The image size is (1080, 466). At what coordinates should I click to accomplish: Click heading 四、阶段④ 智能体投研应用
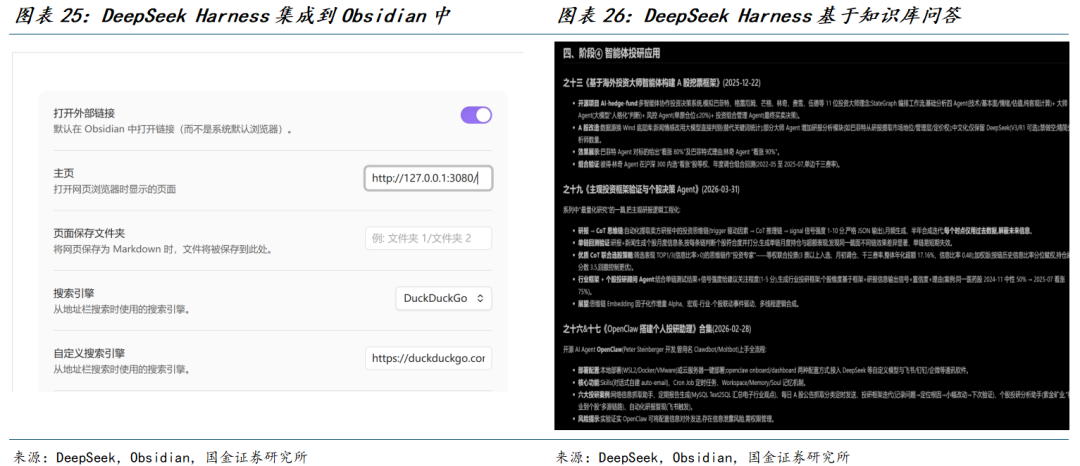pos(613,53)
